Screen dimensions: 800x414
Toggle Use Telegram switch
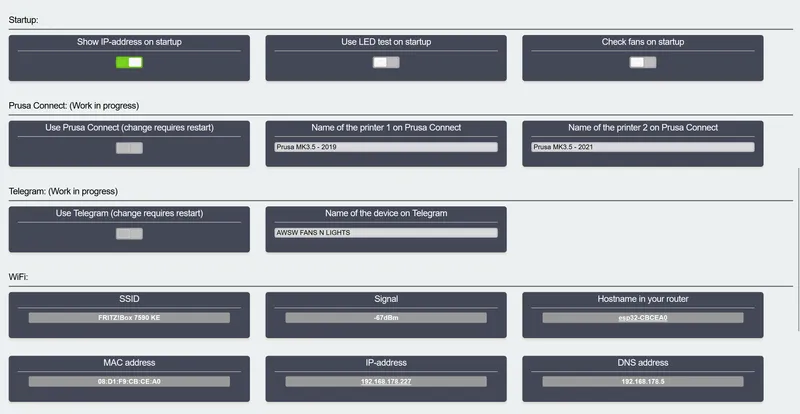129,234
